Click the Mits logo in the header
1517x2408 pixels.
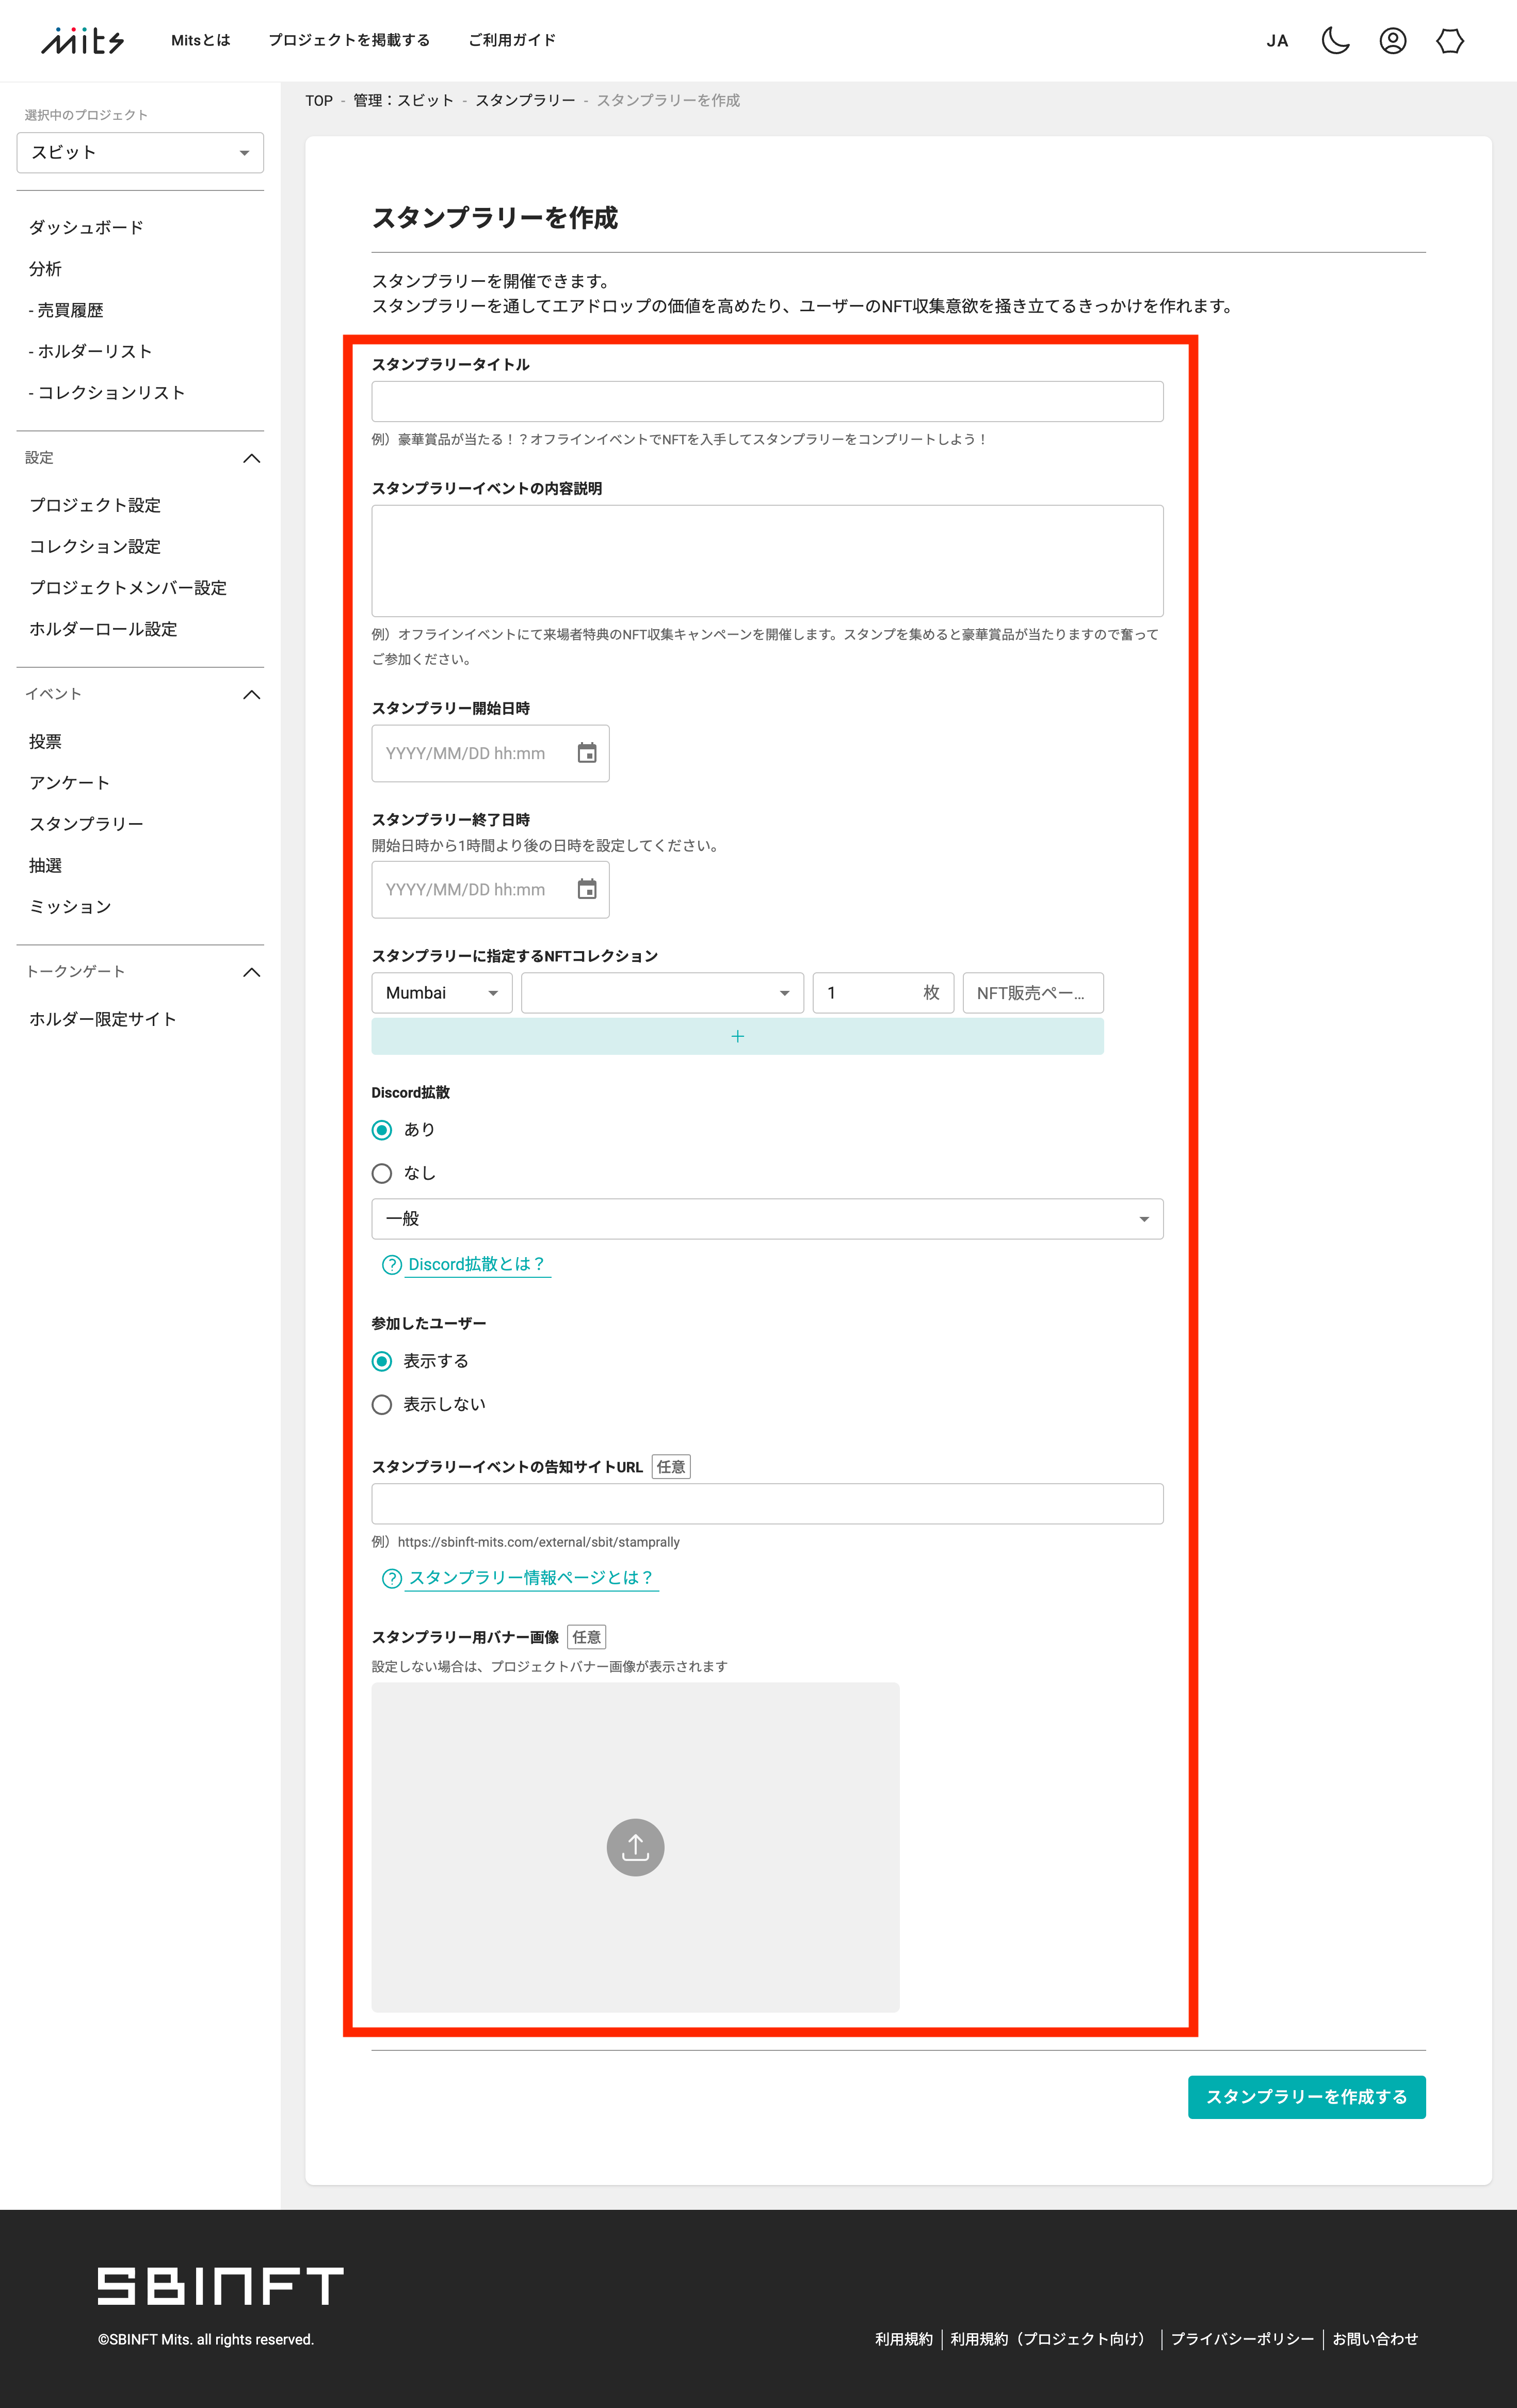pyautogui.click(x=82, y=41)
